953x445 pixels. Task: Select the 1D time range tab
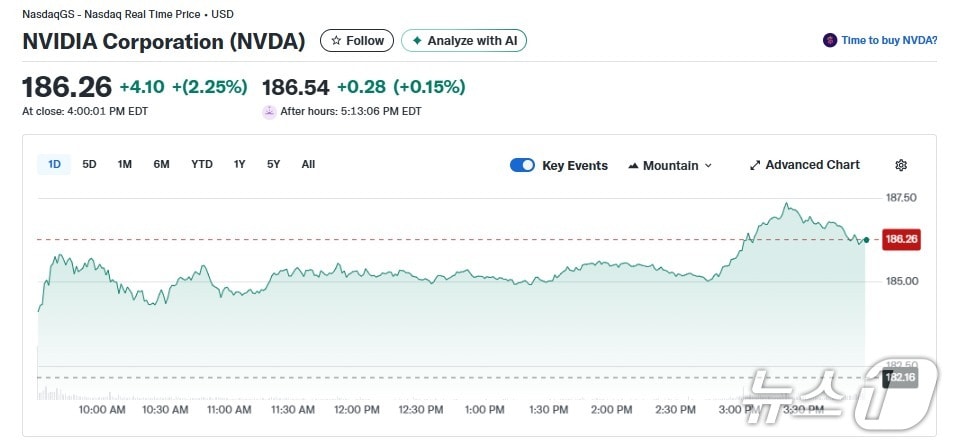click(54, 164)
